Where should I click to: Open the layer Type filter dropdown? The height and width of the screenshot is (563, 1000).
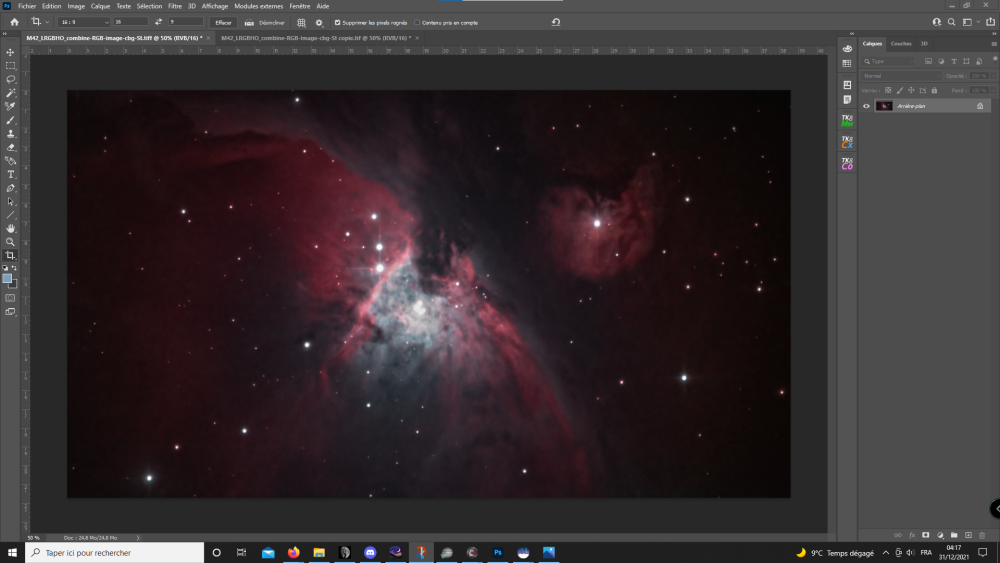(x=888, y=61)
